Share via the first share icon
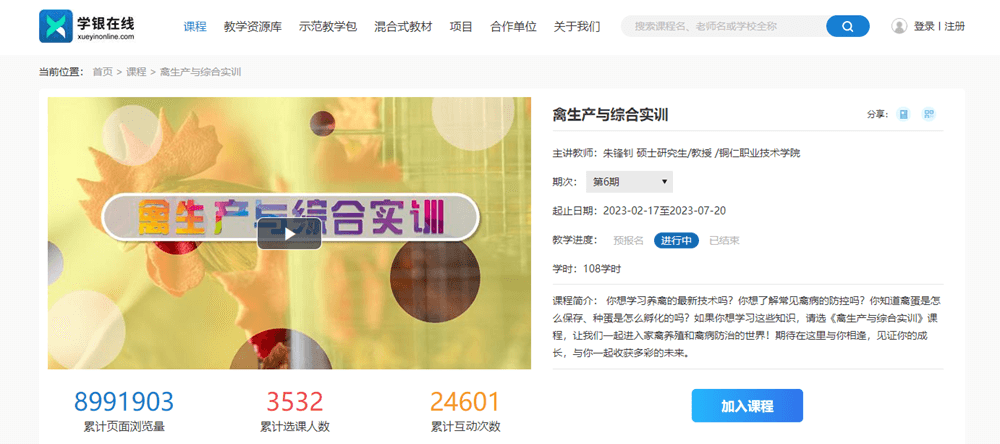The height and width of the screenshot is (444, 1000). 902,114
